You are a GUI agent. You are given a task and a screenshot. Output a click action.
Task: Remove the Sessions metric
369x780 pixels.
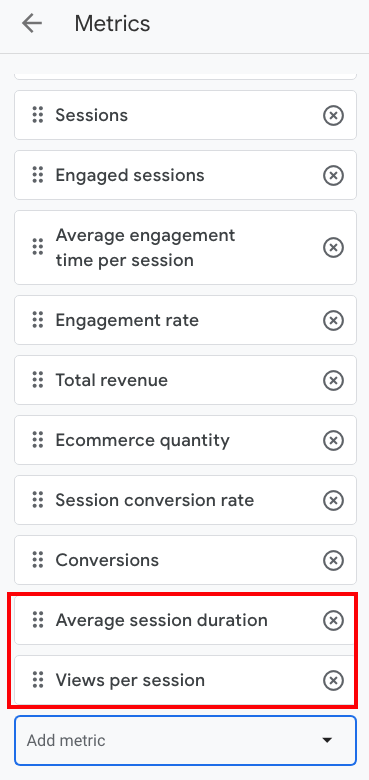(333, 115)
